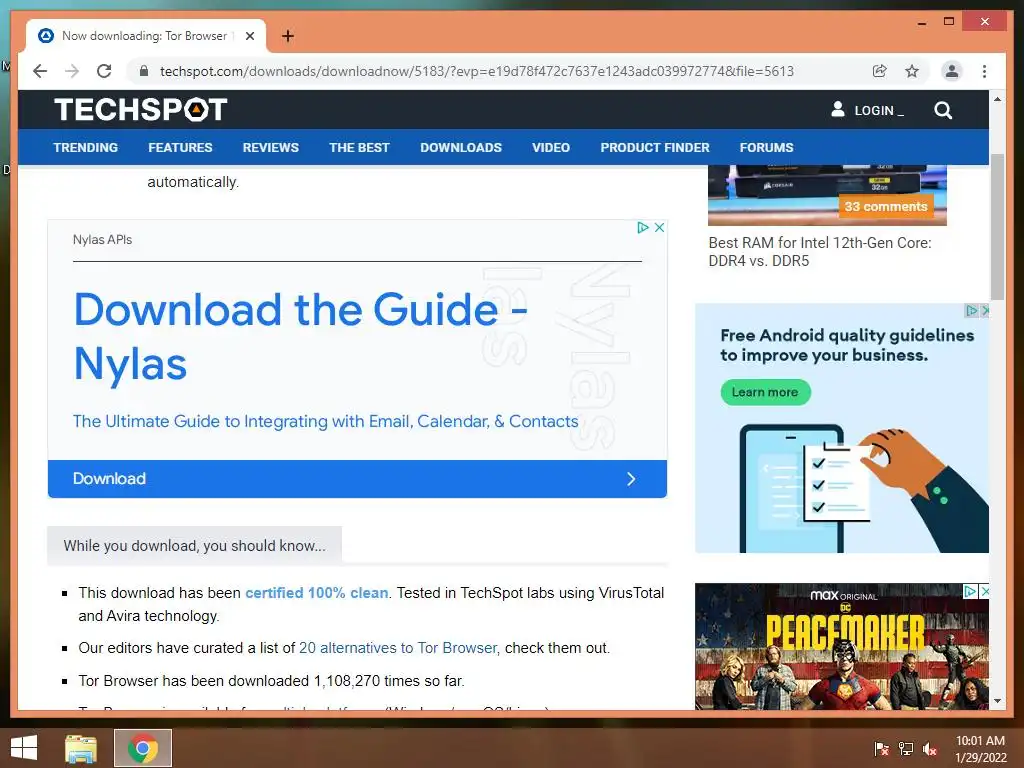Close the Peacemaker ad
The height and width of the screenshot is (768, 1024).
pos(985,591)
